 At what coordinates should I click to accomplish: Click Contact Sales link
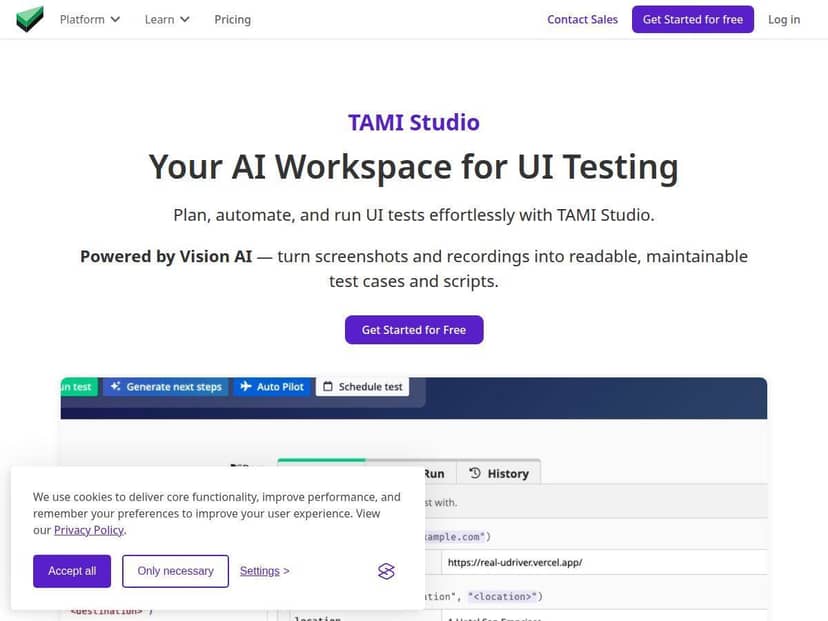[582, 19]
